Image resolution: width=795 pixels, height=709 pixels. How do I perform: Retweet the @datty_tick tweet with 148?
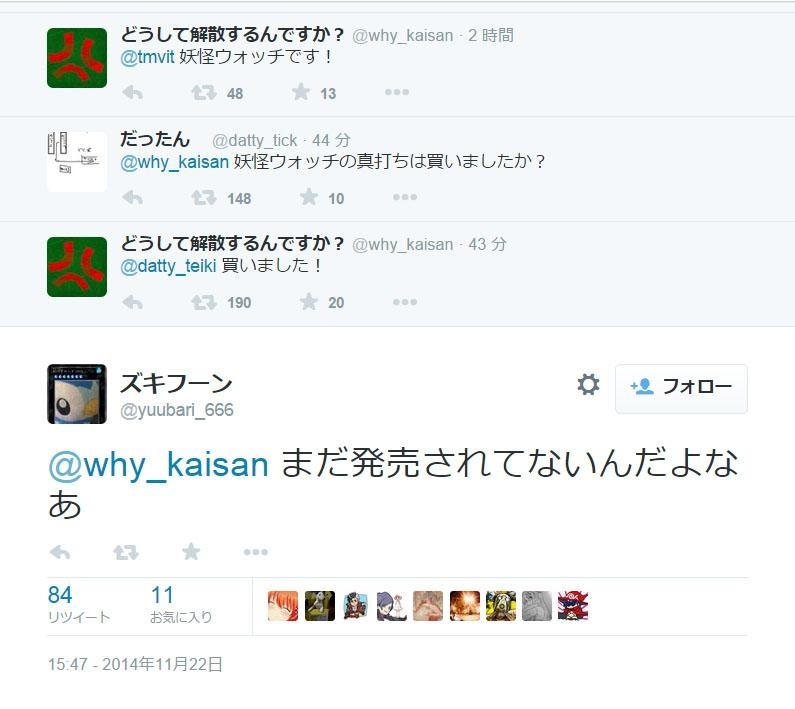point(204,197)
